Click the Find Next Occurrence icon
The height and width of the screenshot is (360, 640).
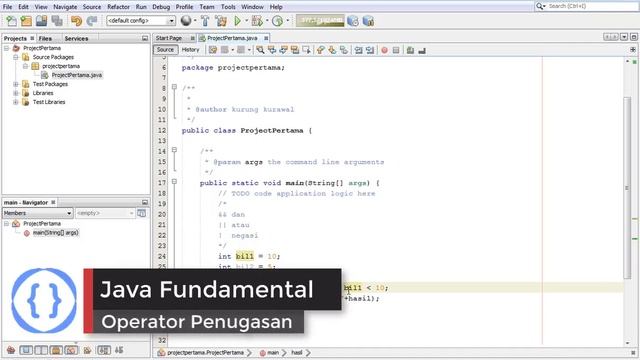[283, 50]
